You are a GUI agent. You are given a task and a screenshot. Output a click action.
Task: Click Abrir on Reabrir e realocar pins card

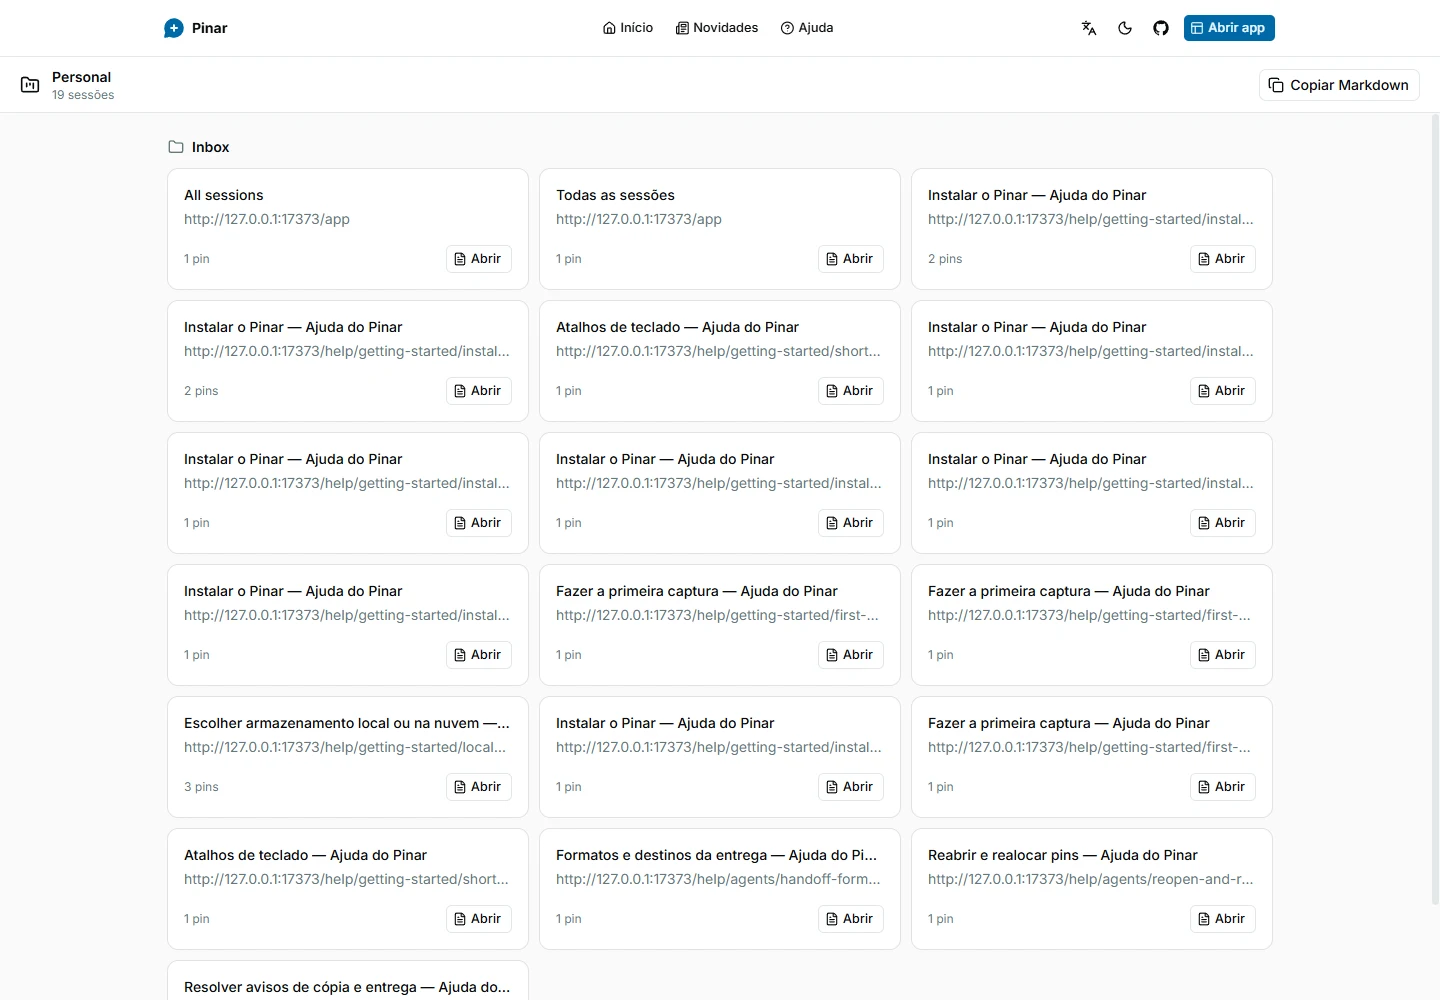tap(1223, 919)
